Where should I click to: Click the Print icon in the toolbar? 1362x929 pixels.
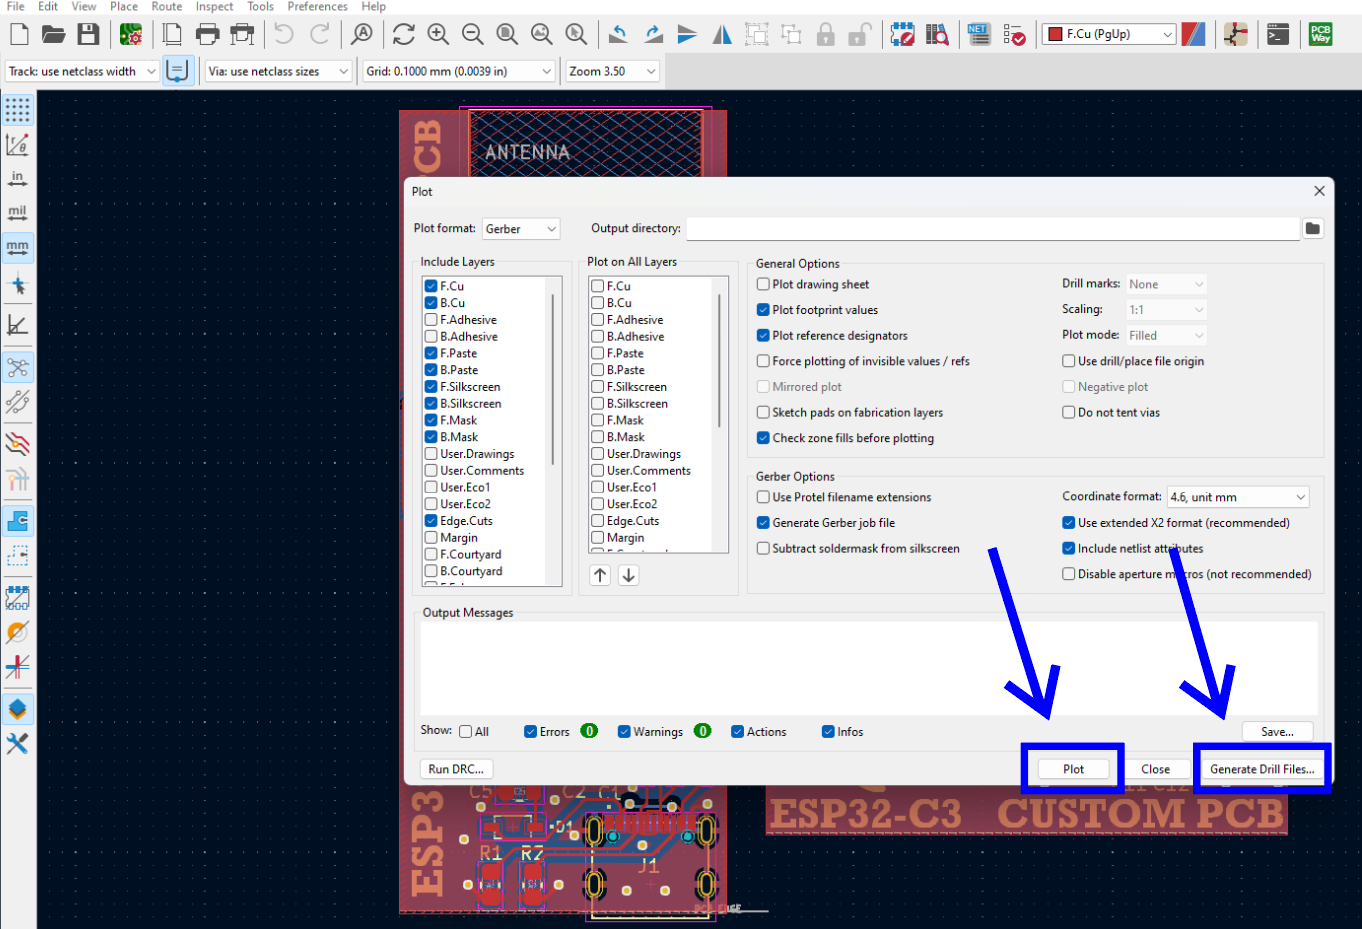(x=207, y=35)
